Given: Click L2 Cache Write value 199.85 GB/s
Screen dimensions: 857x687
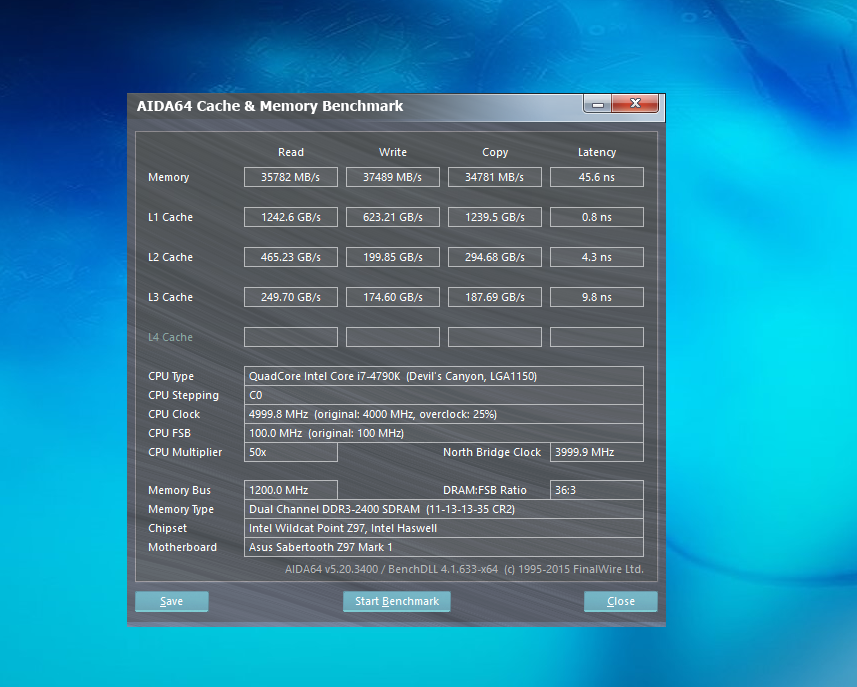Looking at the screenshot, I should click(393, 257).
